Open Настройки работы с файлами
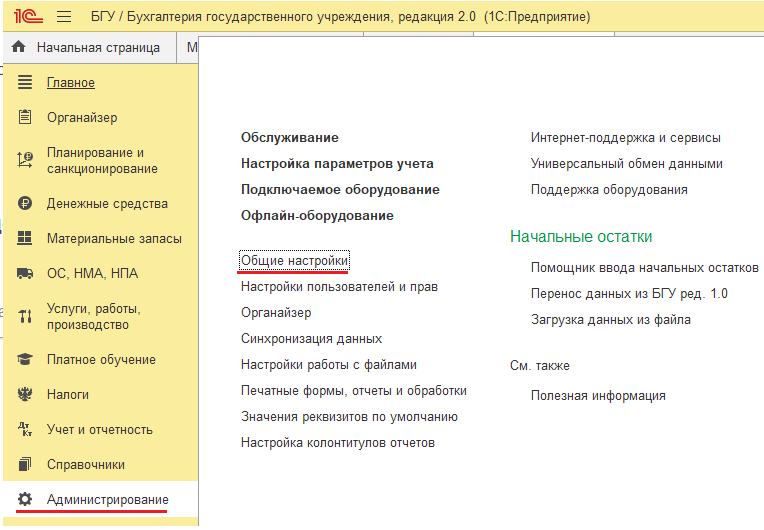 (329, 365)
